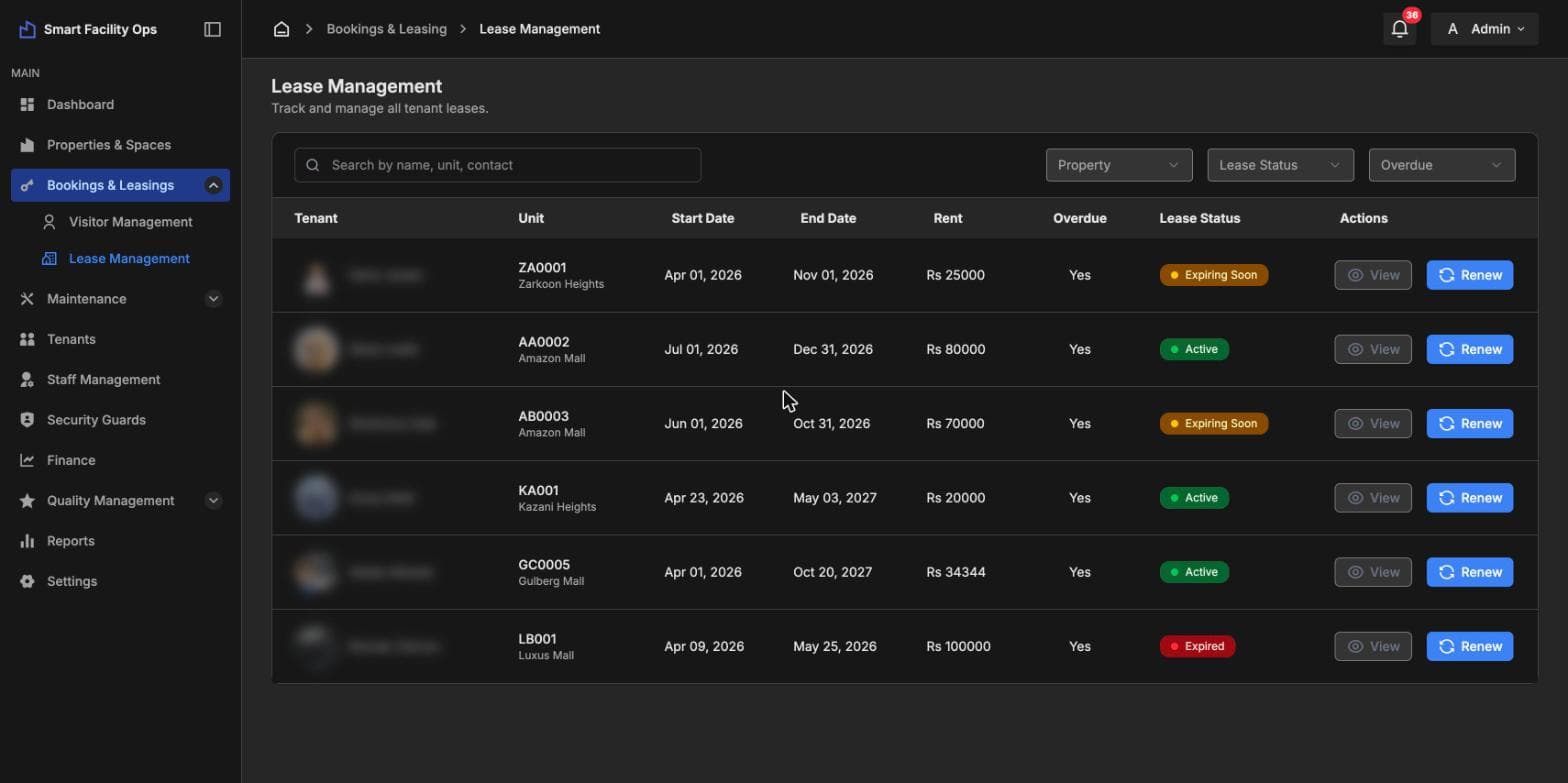Click the Expired status badge
Screen dimensions: 1568x783
point(1197,646)
